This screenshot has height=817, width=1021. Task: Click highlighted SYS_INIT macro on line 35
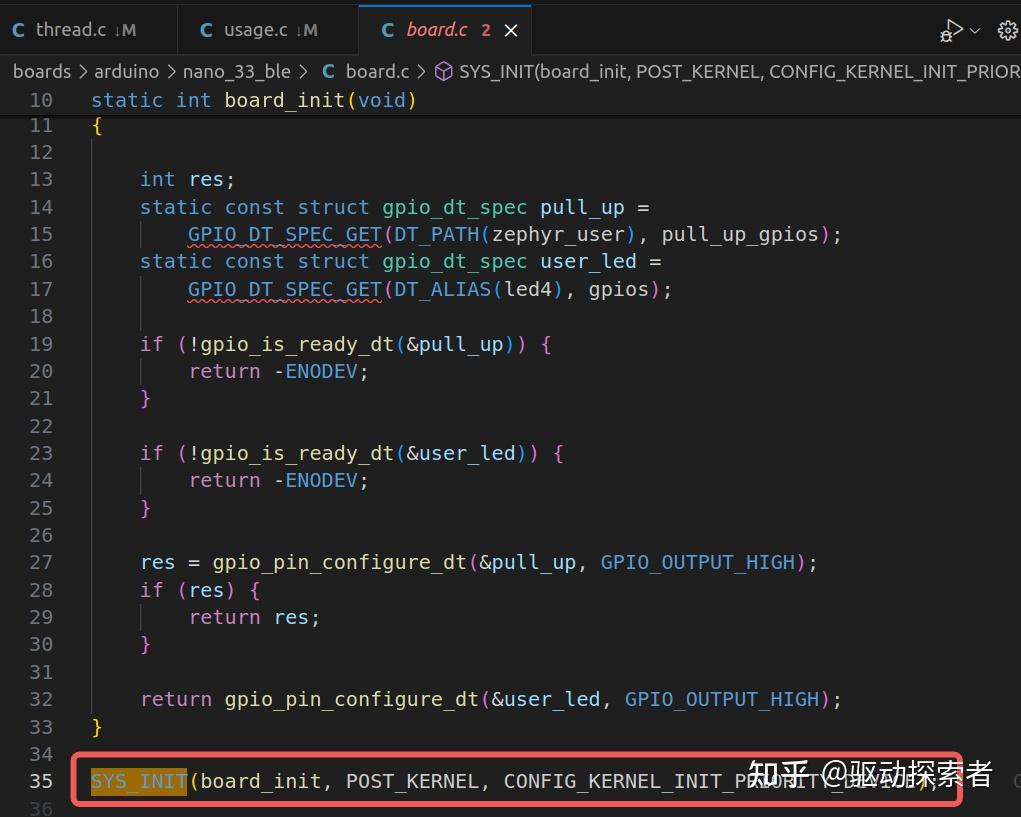pos(139,781)
